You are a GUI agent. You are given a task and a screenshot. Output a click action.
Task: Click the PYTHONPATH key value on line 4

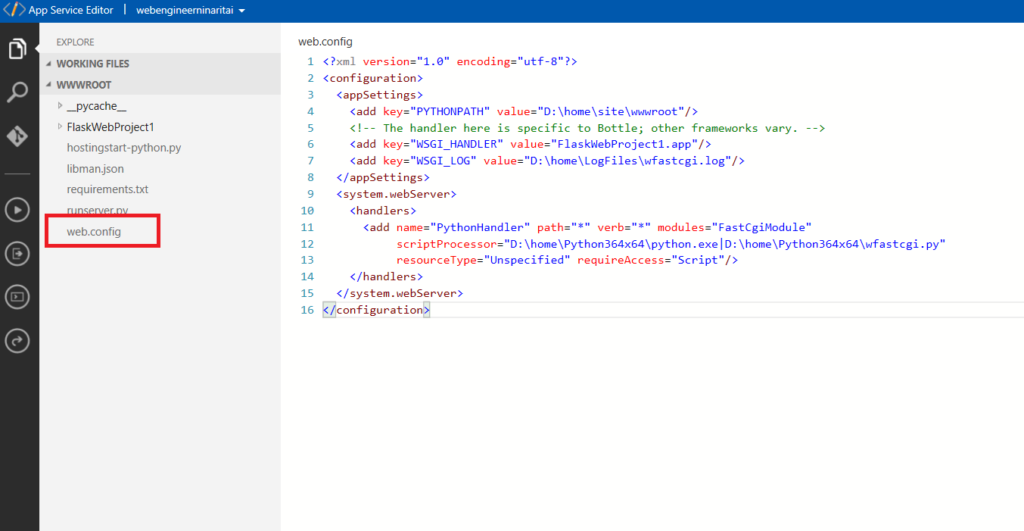450,111
